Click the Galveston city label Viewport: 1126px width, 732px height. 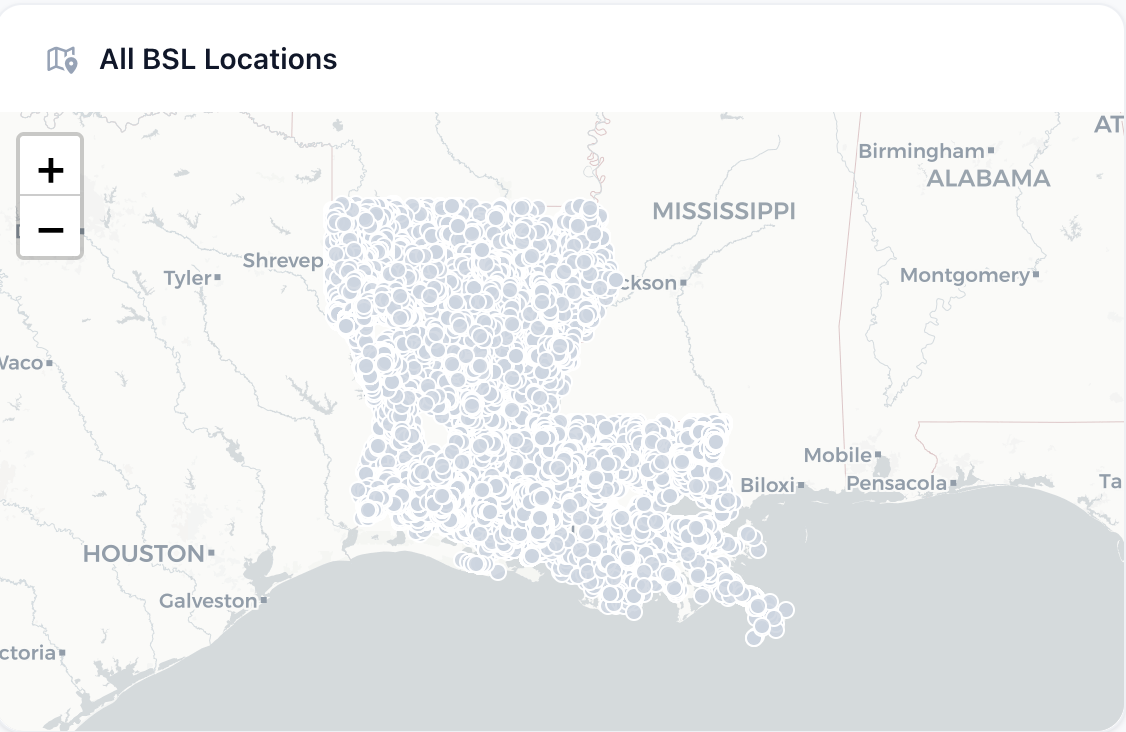click(x=208, y=601)
